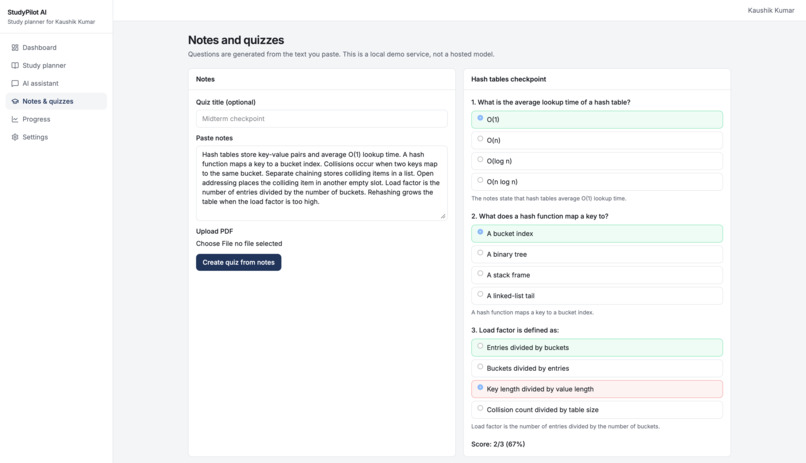Pick 'A stack frame' option
The width and height of the screenshot is (806, 463).
[x=597, y=275]
